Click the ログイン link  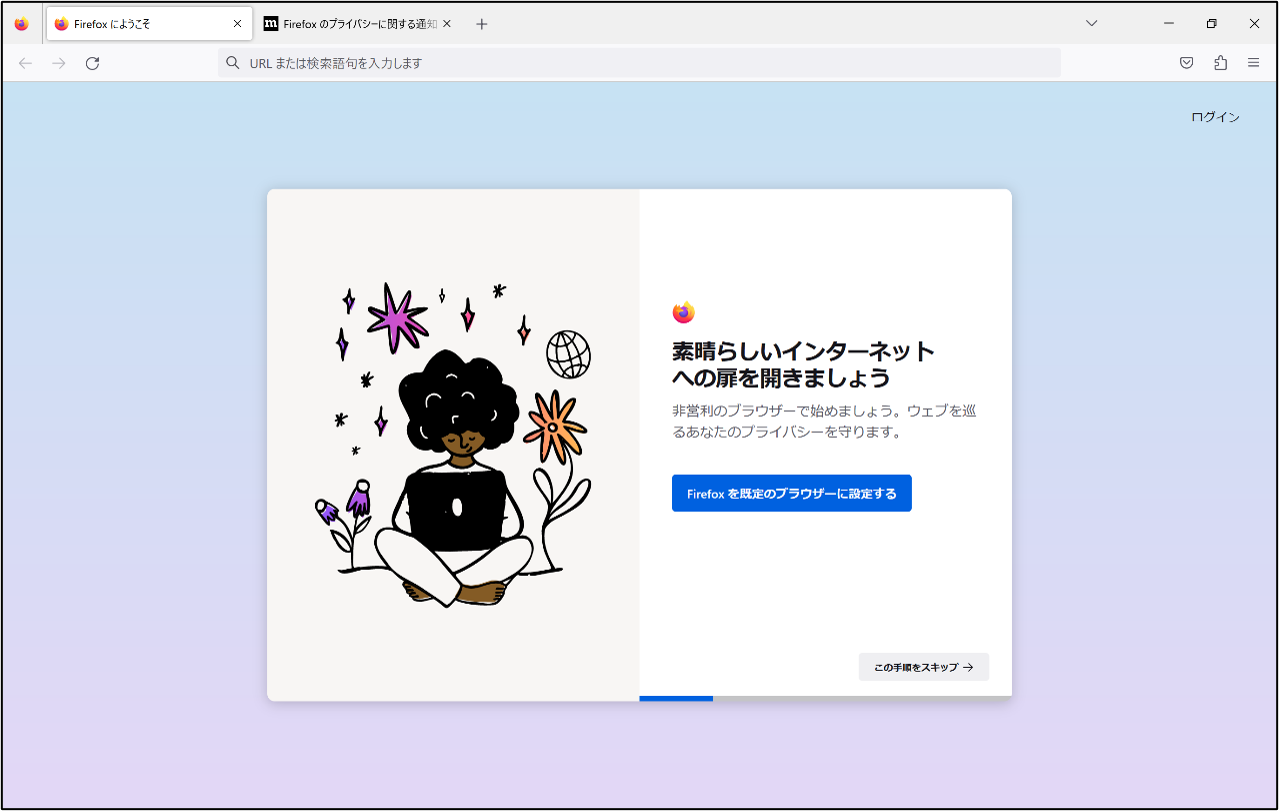pyautogui.click(x=1215, y=117)
